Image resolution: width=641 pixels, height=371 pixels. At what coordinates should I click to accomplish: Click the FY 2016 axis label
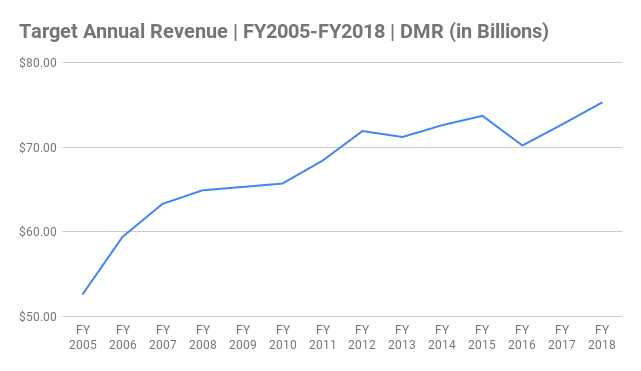click(x=522, y=337)
